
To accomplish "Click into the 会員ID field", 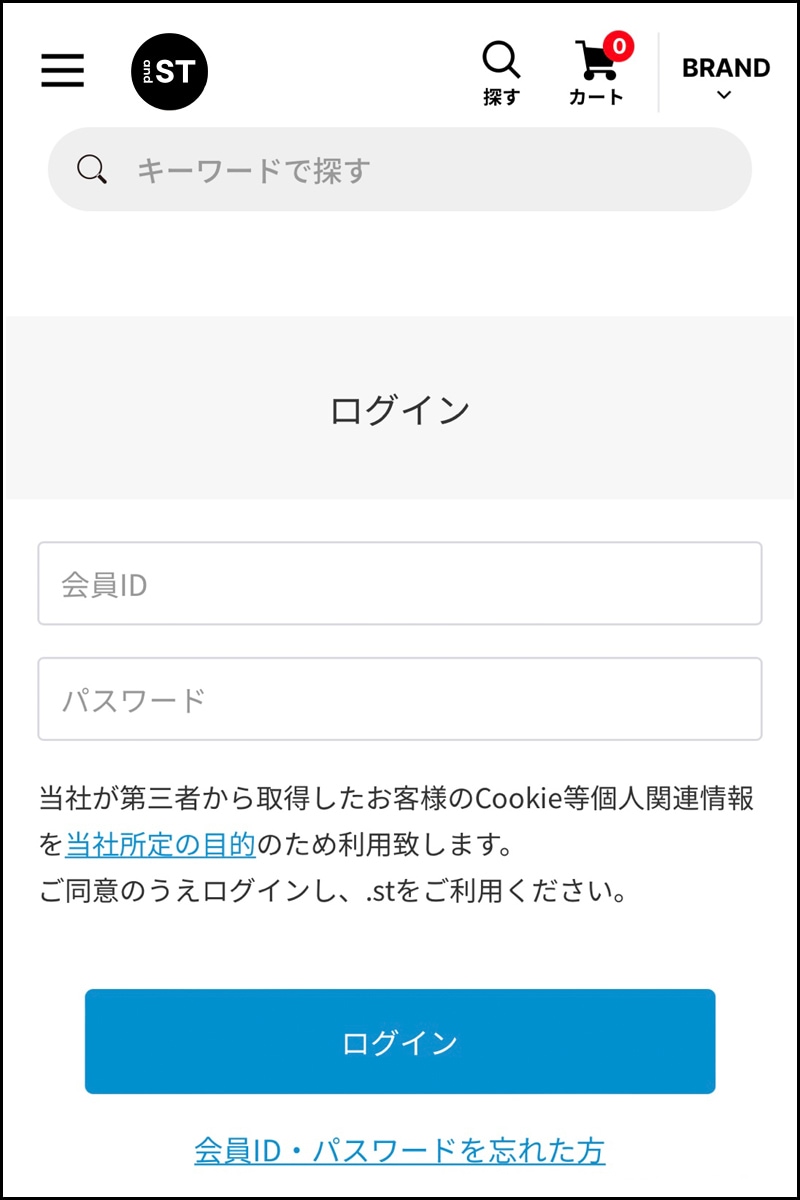I will pos(400,584).
